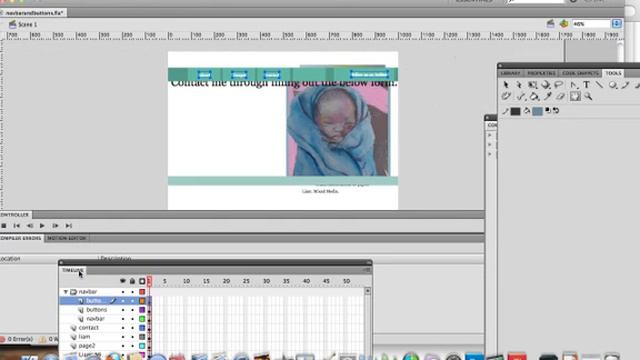Expand the second collapsed panel arrow

(x=490, y=144)
